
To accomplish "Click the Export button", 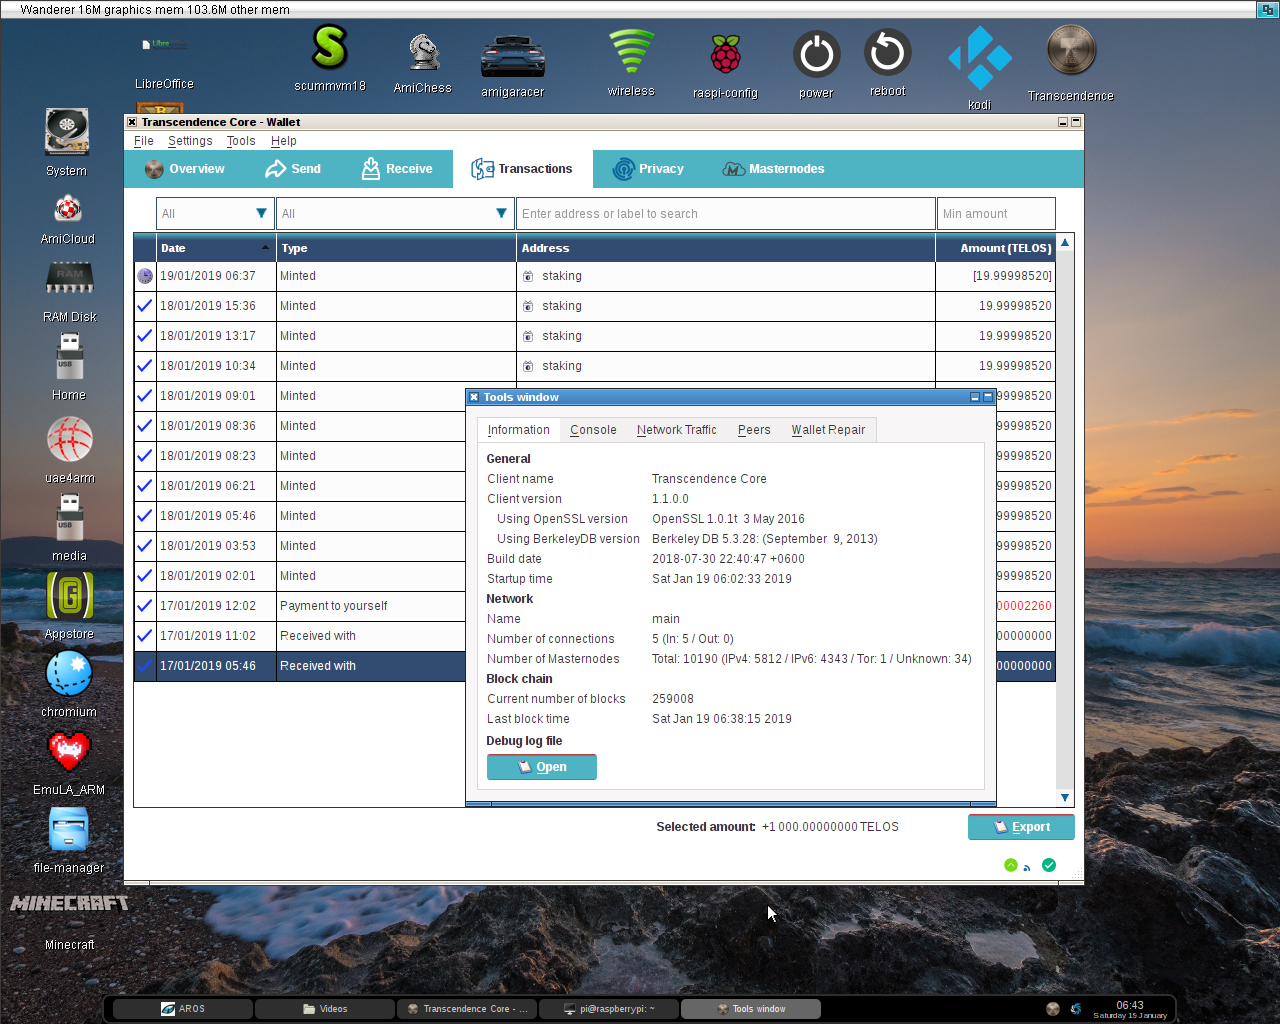I will point(1021,827).
